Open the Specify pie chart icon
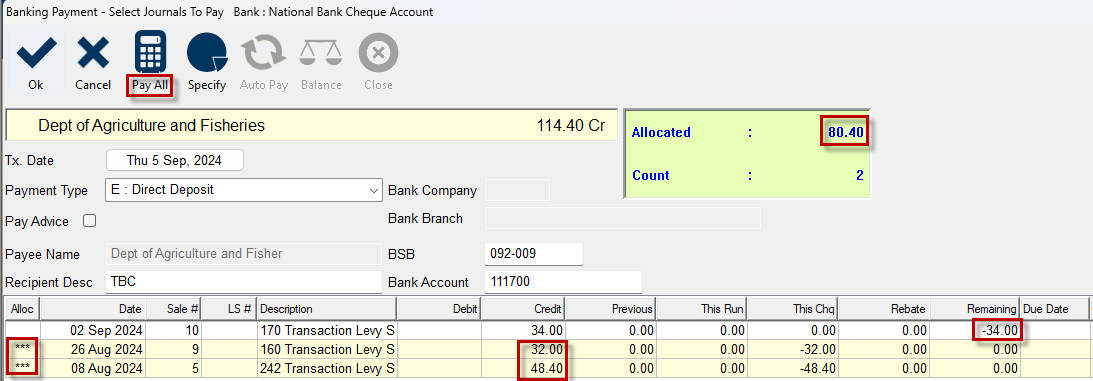Screen dimensions: 1093x381 click(207, 53)
